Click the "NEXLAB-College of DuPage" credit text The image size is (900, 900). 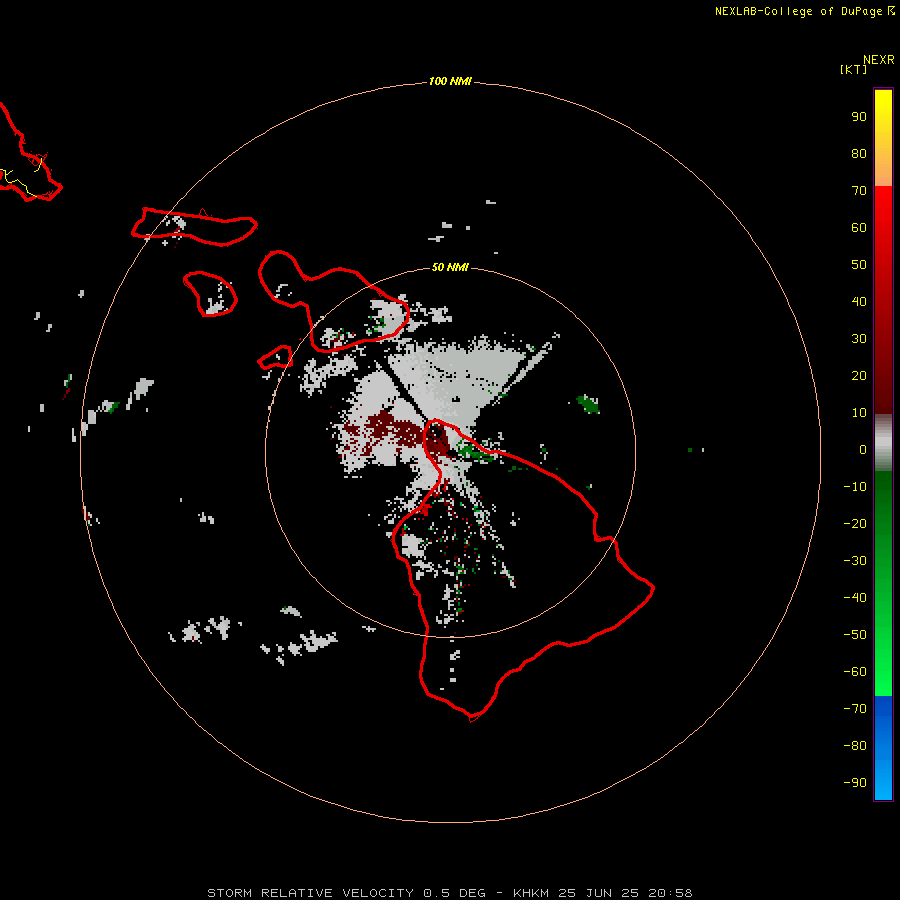(798, 11)
